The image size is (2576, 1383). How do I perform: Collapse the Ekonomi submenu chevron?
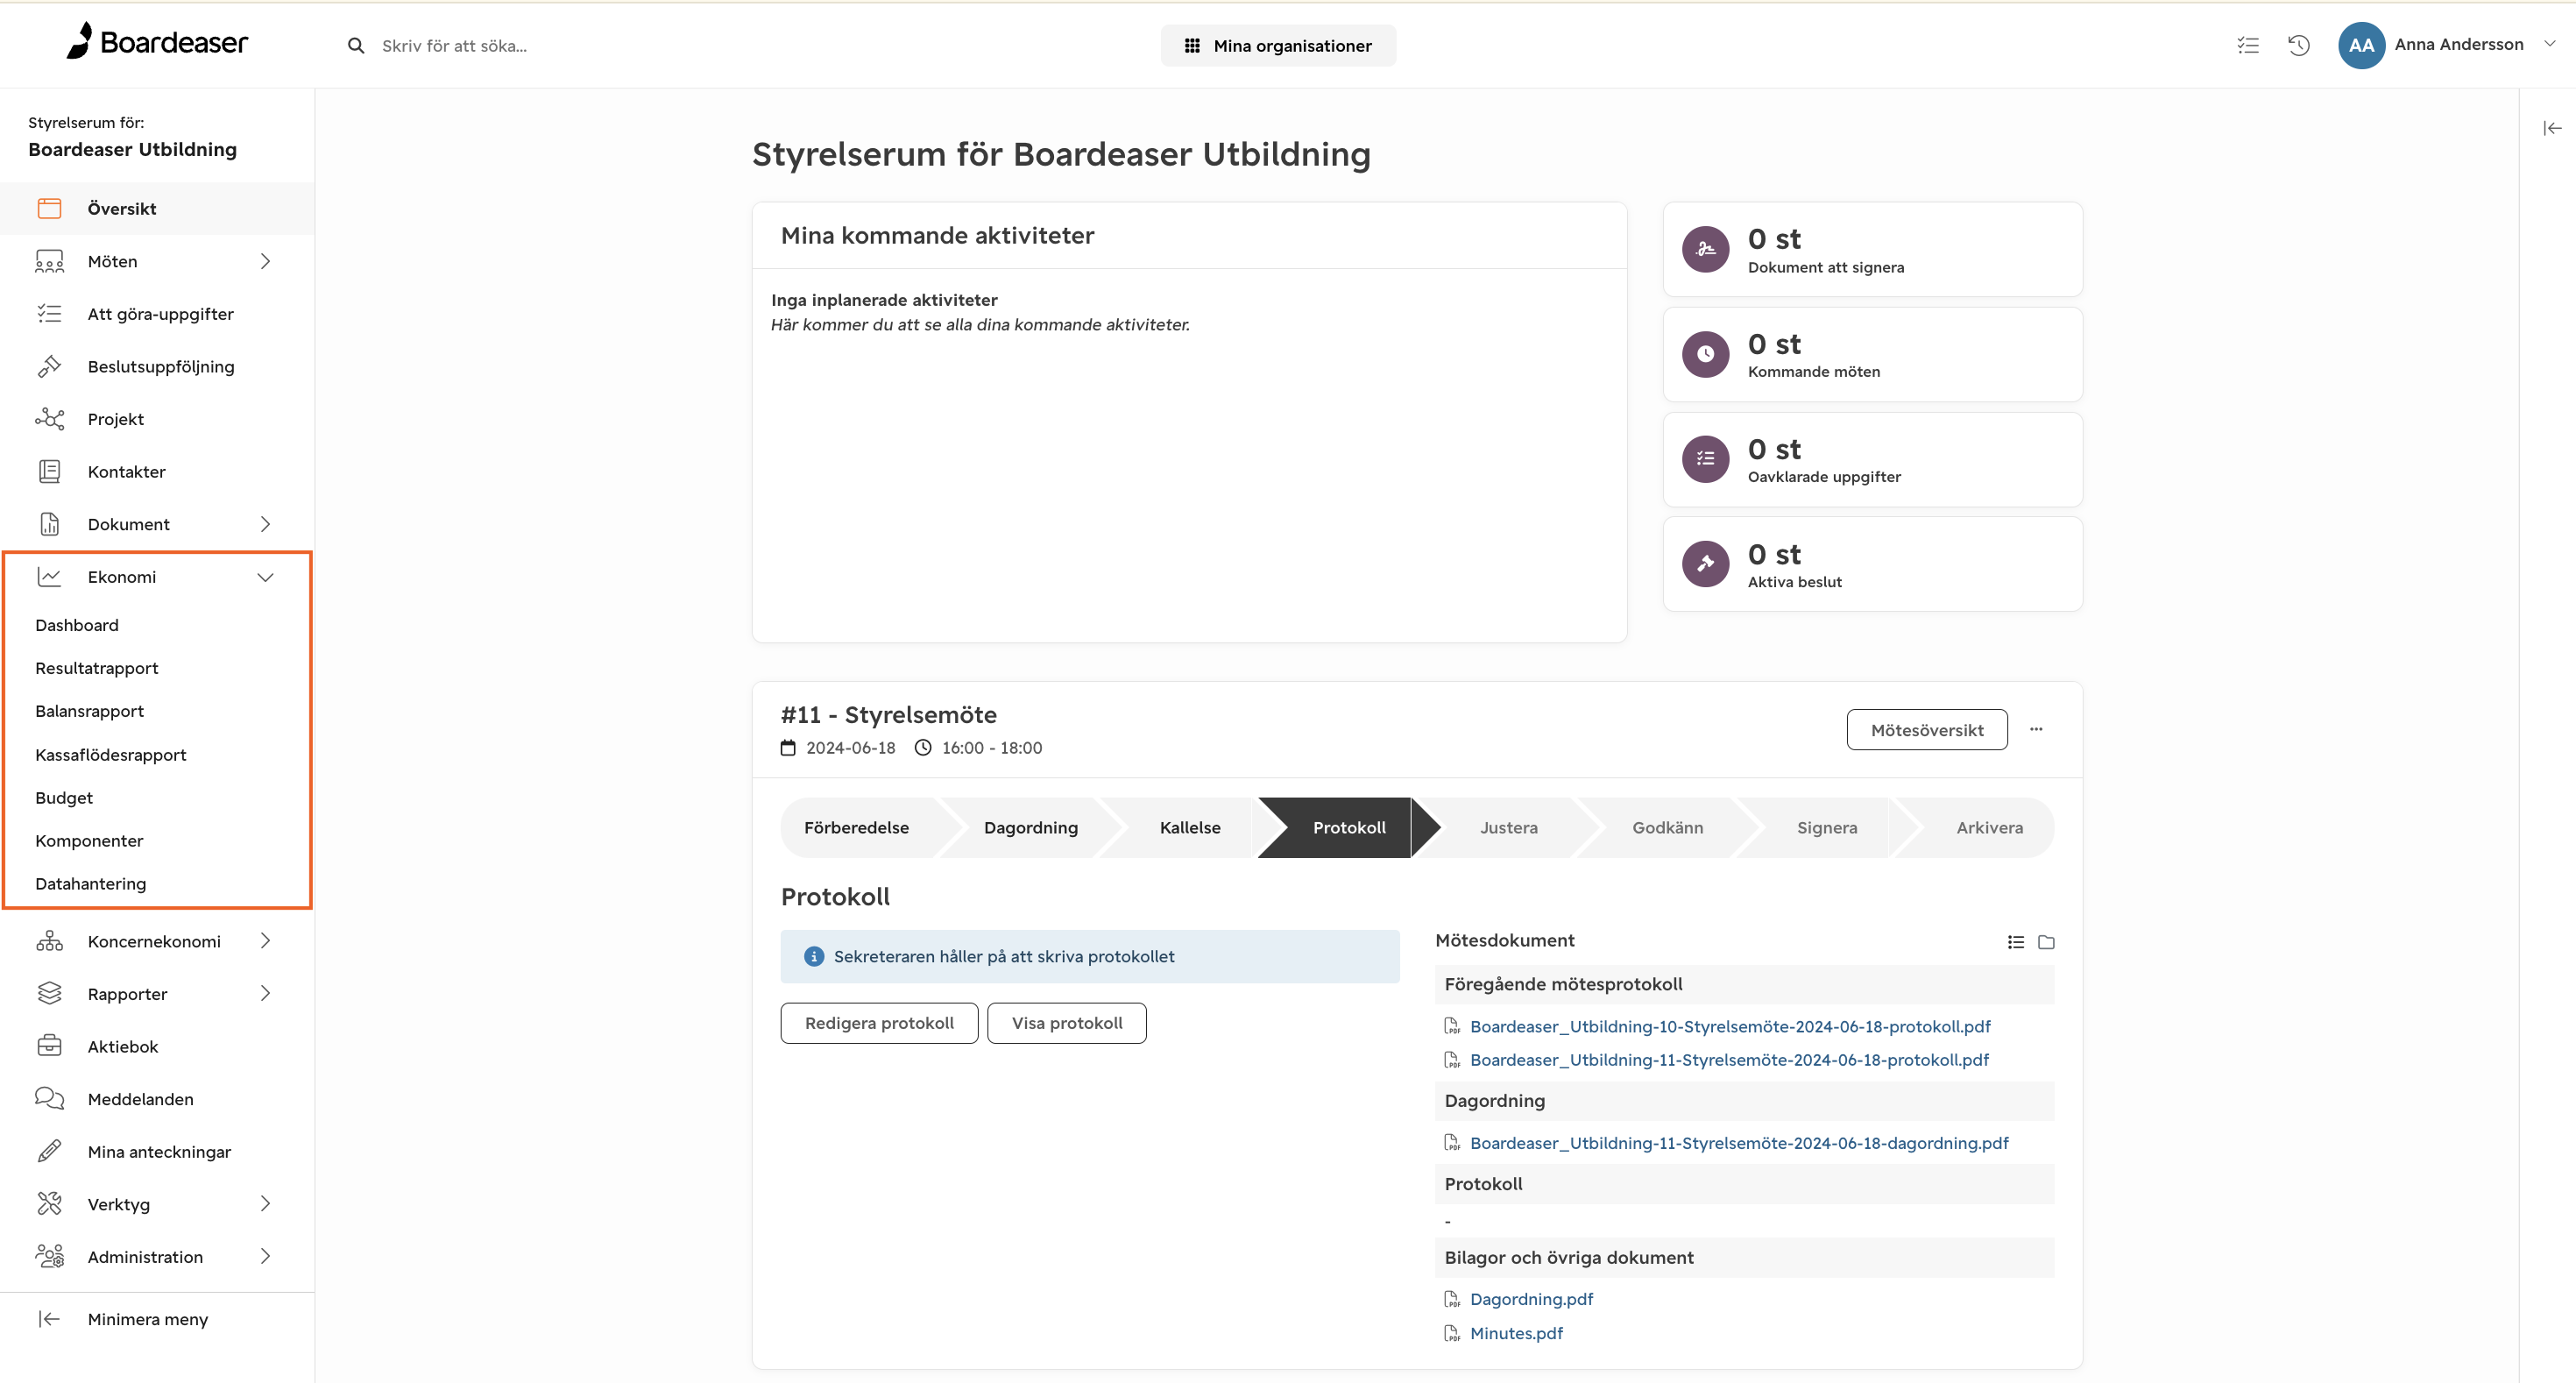(265, 577)
